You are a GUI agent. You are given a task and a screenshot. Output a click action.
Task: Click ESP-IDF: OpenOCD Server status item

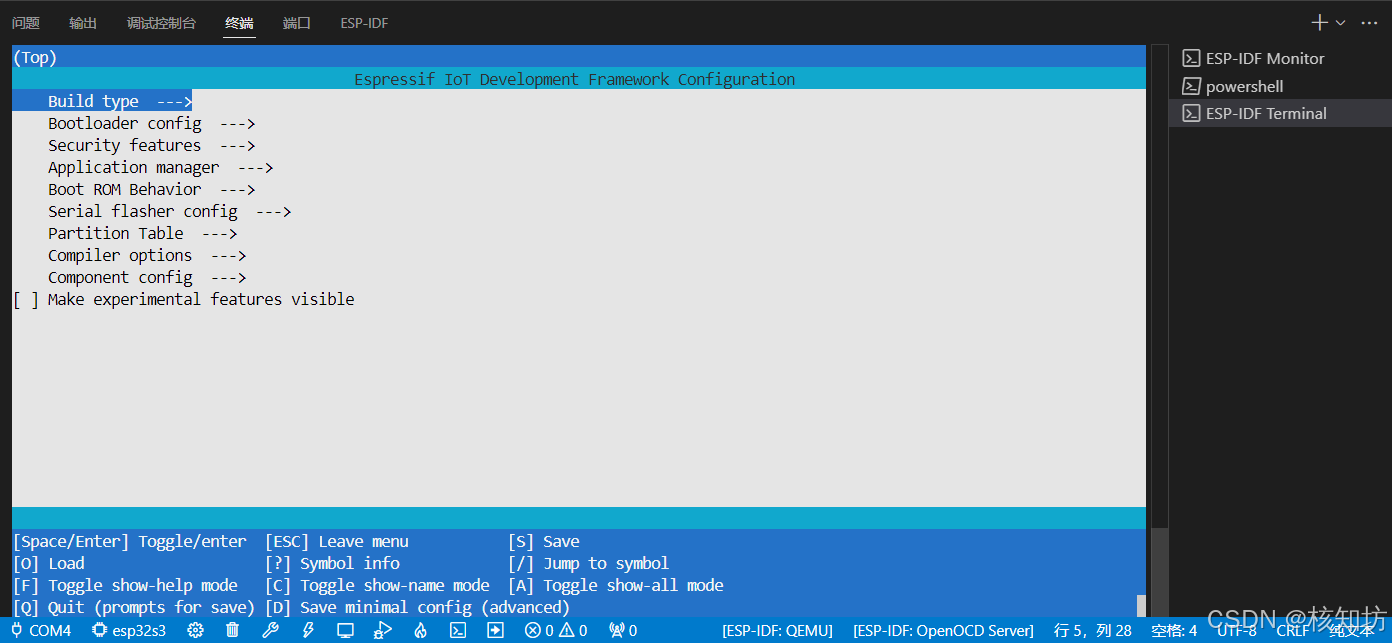pyautogui.click(x=943, y=630)
